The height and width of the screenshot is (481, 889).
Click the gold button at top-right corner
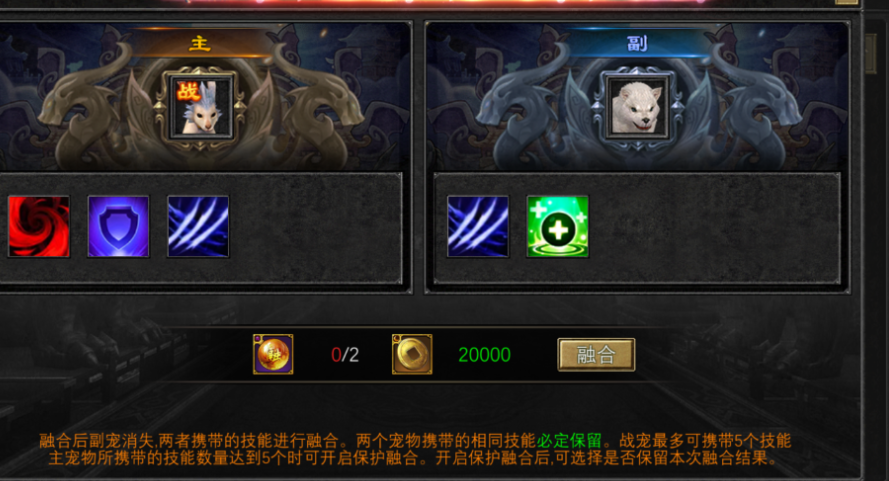pos(846,2)
